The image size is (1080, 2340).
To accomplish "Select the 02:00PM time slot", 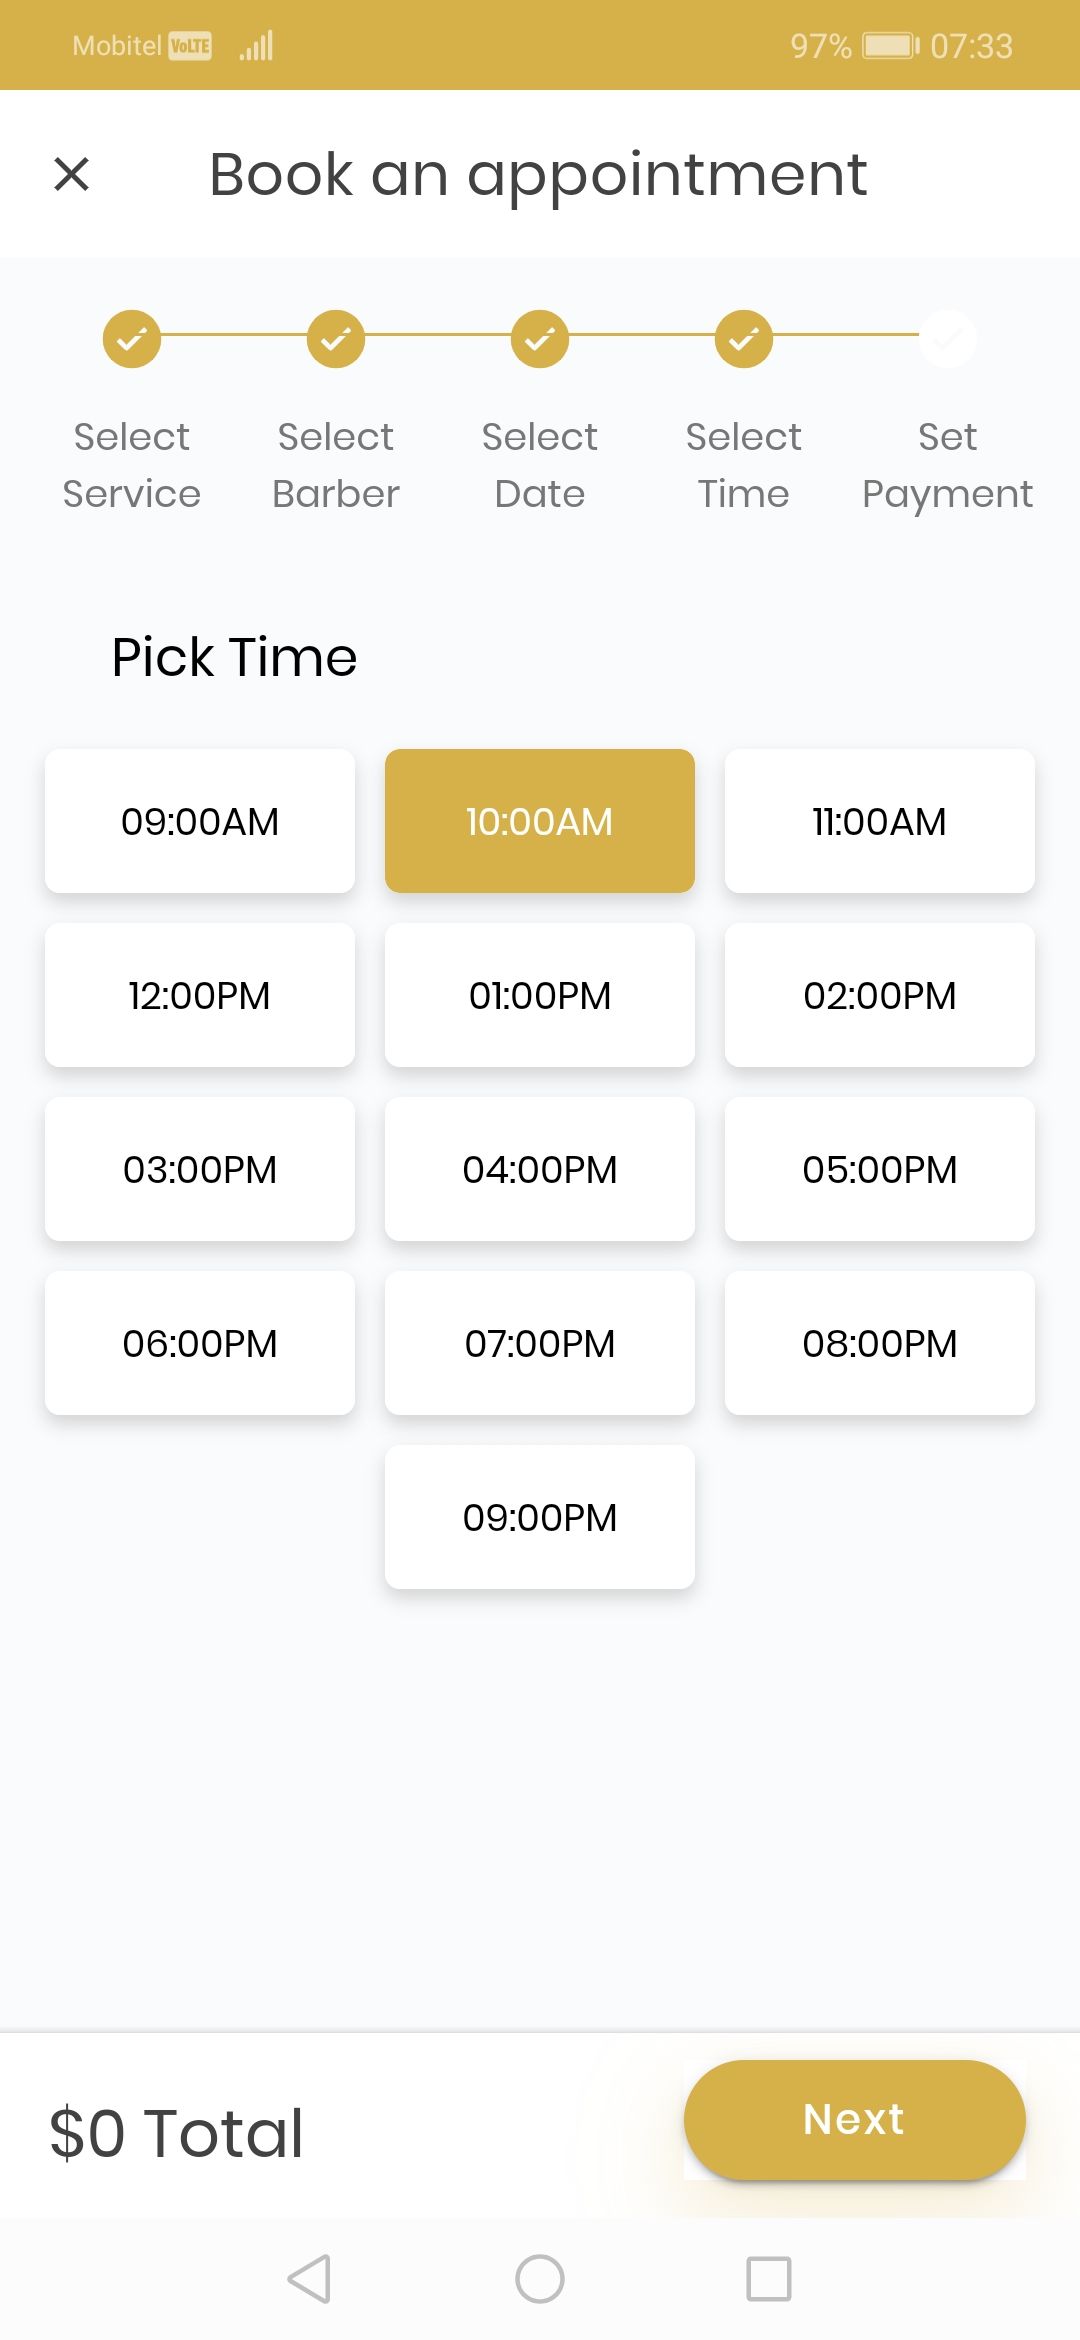I will click(879, 995).
